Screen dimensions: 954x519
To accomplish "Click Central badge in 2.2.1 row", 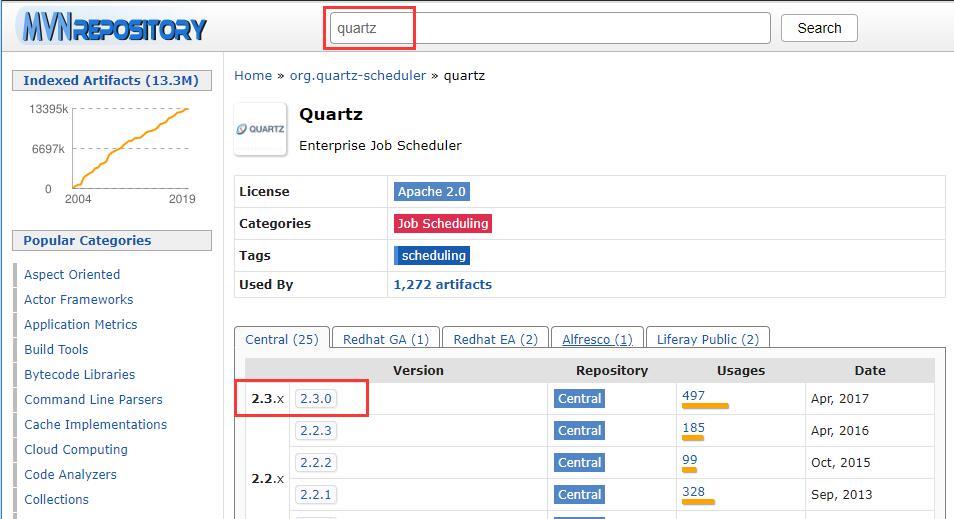I will [x=579, y=495].
